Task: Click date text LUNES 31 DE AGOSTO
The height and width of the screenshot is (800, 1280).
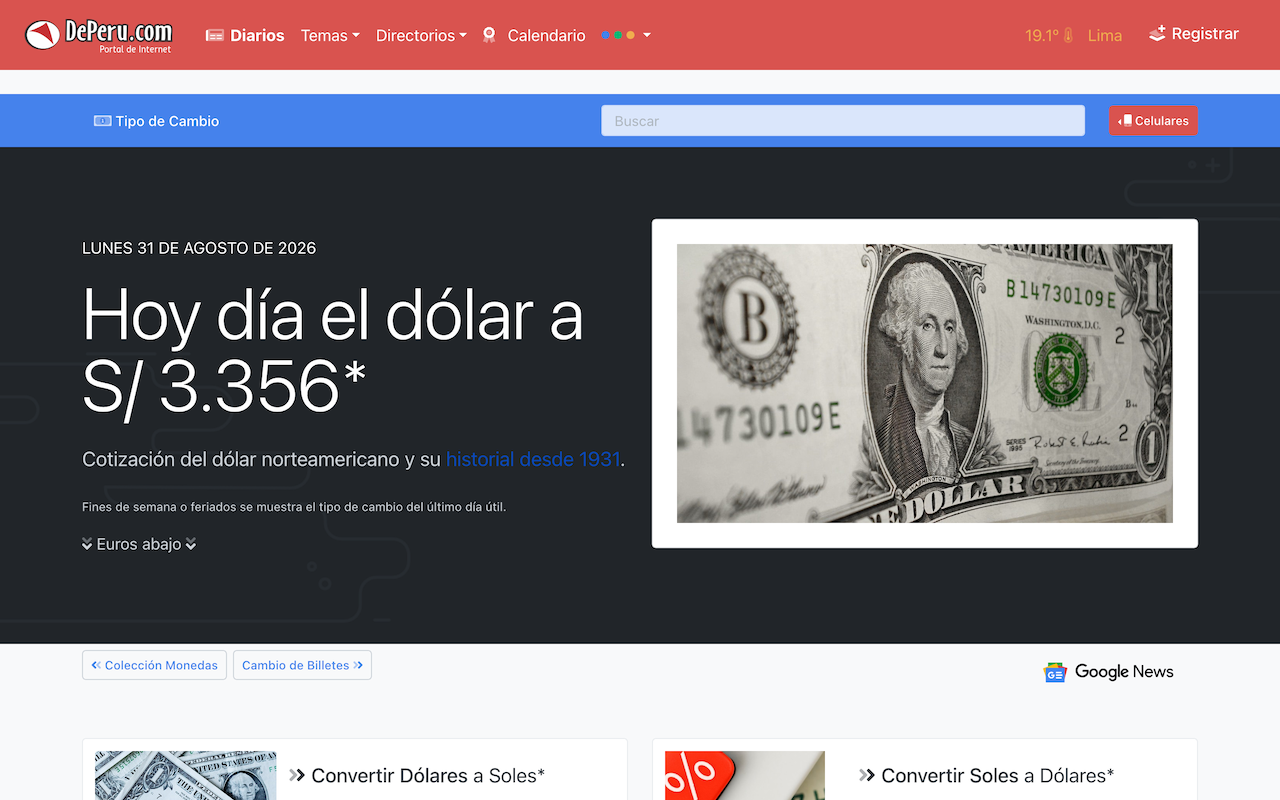Action: pos(199,248)
